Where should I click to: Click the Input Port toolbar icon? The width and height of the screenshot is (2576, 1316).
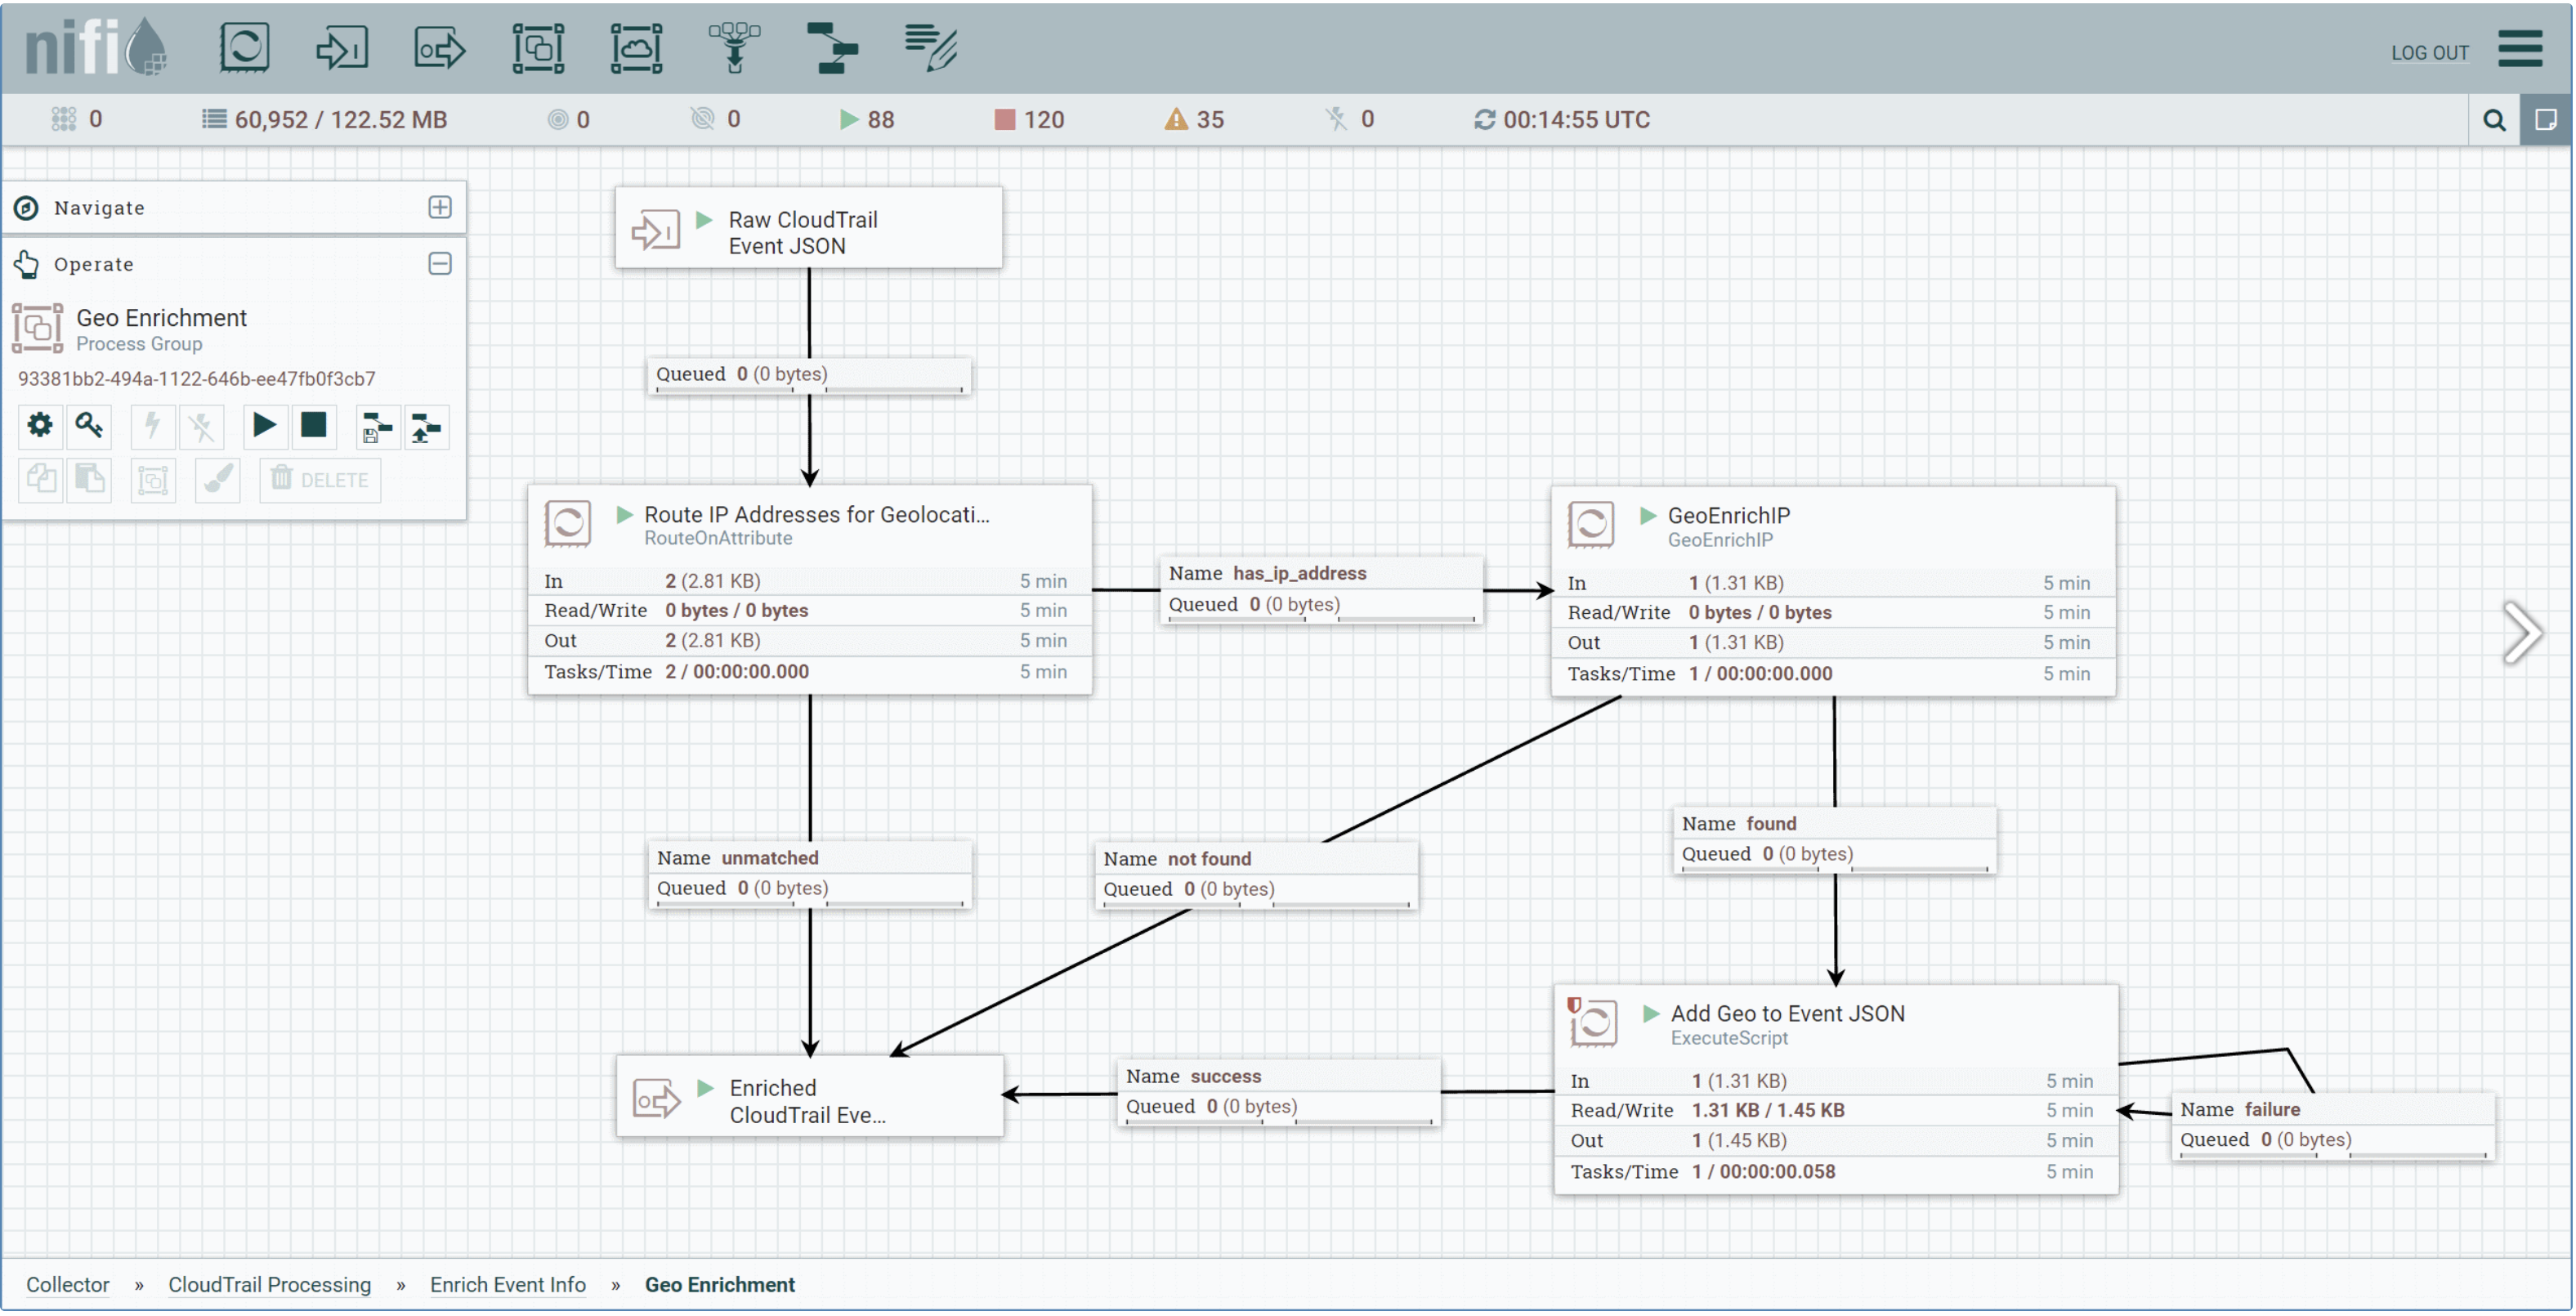coord(342,47)
